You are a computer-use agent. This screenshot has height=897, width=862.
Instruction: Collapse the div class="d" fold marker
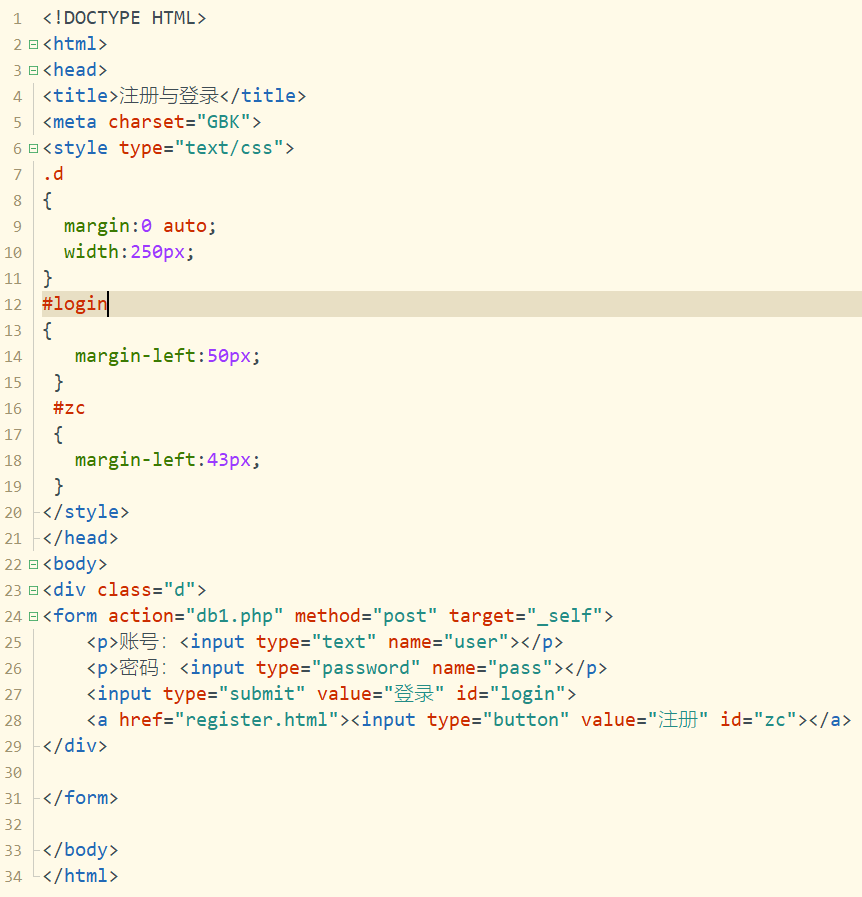click(x=34, y=590)
